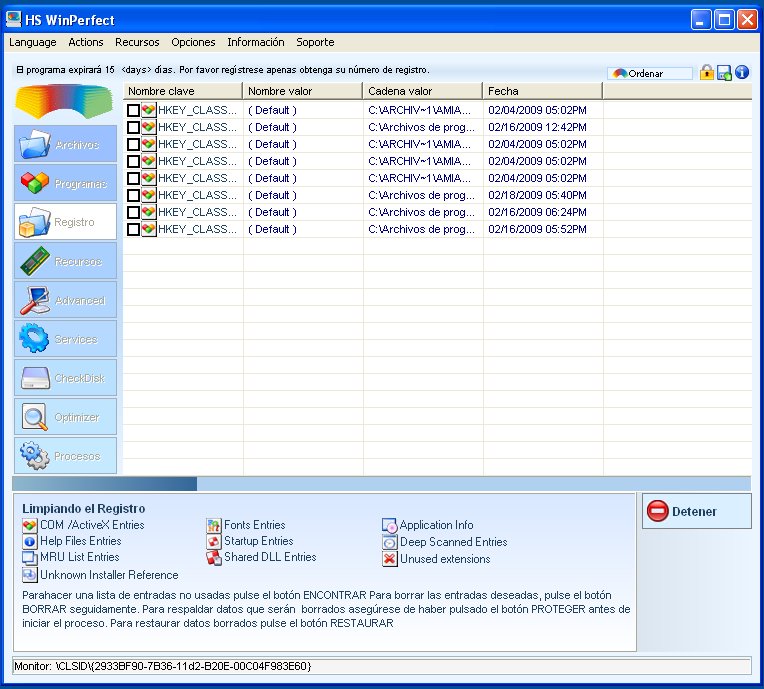Click the Application Info icon

[x=389, y=525]
